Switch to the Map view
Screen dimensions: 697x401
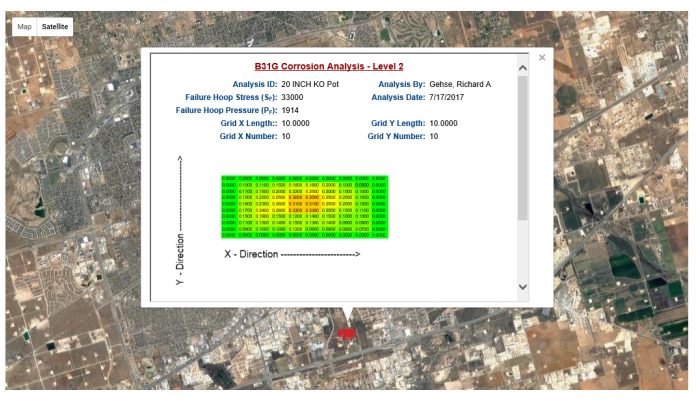coord(24,26)
